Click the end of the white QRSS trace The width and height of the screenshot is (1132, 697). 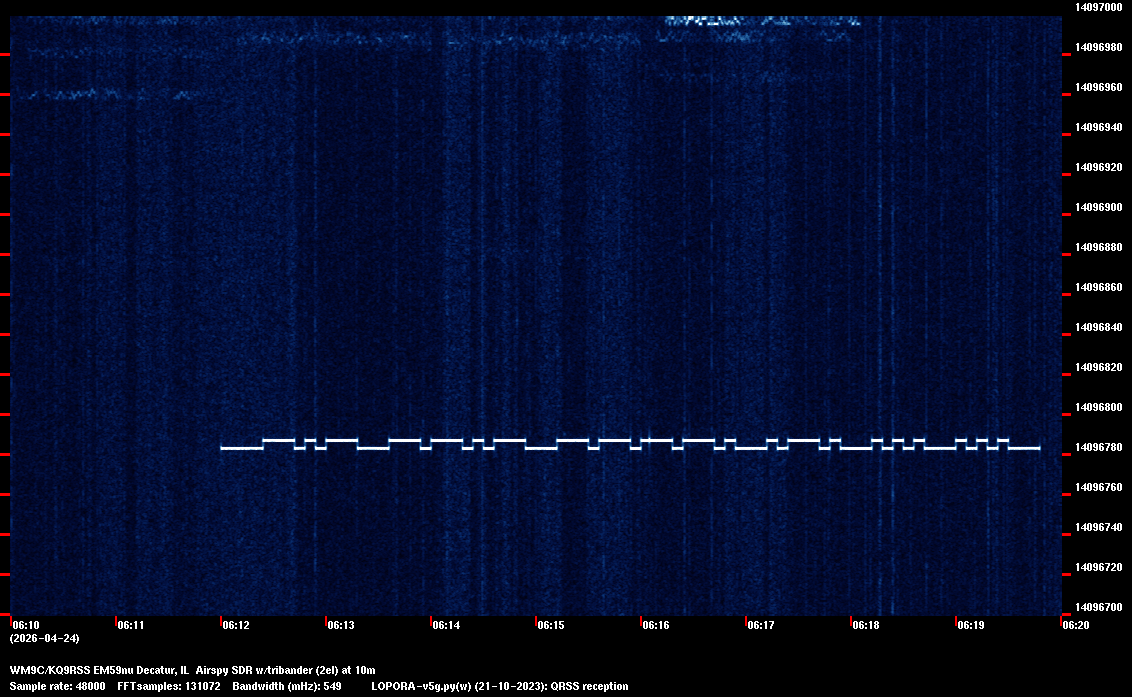click(x=1038, y=448)
